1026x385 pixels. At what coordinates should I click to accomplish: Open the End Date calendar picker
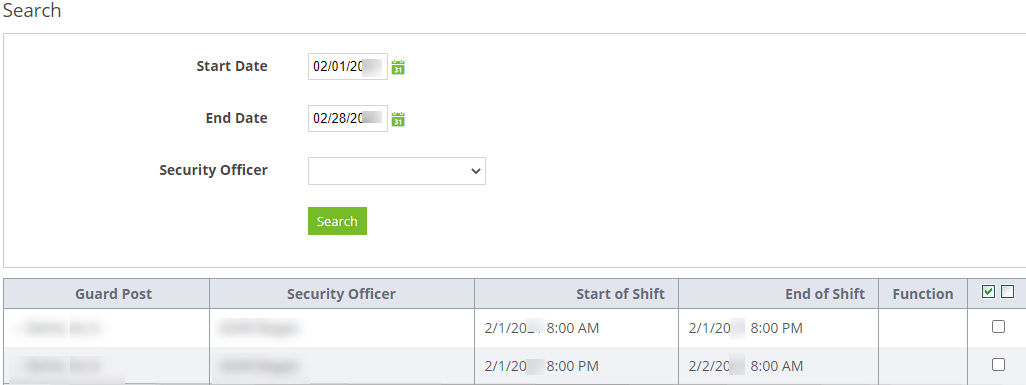point(398,119)
